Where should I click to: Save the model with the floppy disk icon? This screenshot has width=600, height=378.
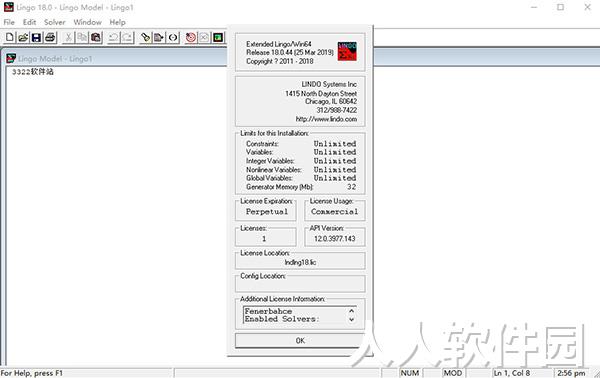[x=36, y=37]
